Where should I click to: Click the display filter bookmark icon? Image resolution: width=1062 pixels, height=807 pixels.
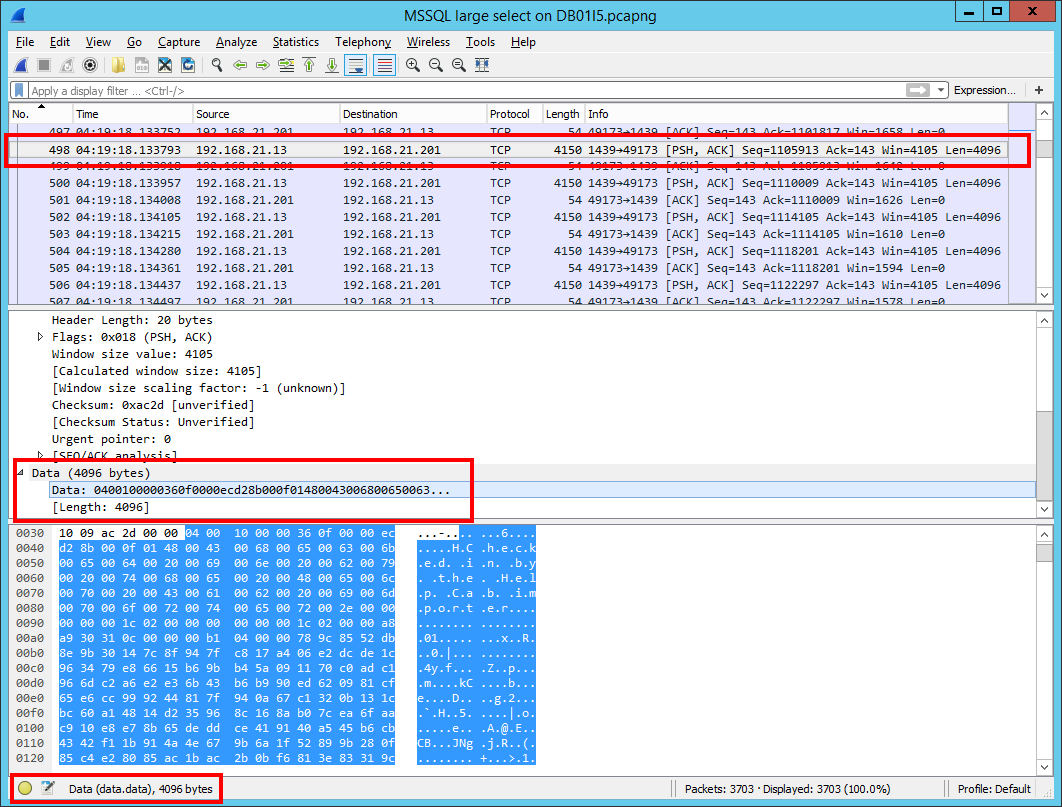pos(19,90)
